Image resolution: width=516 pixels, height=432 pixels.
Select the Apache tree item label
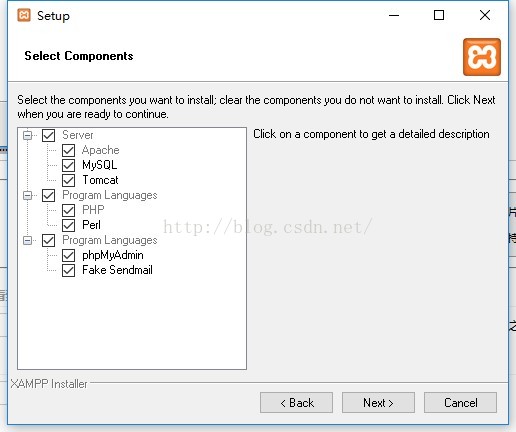(100, 150)
